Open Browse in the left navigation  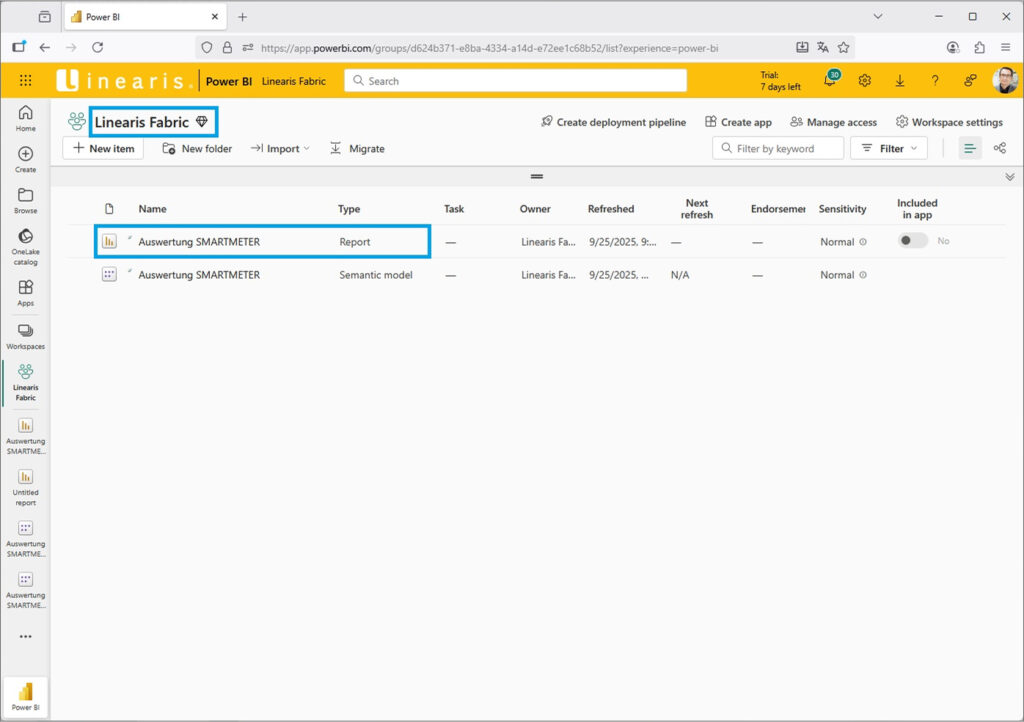click(x=25, y=200)
